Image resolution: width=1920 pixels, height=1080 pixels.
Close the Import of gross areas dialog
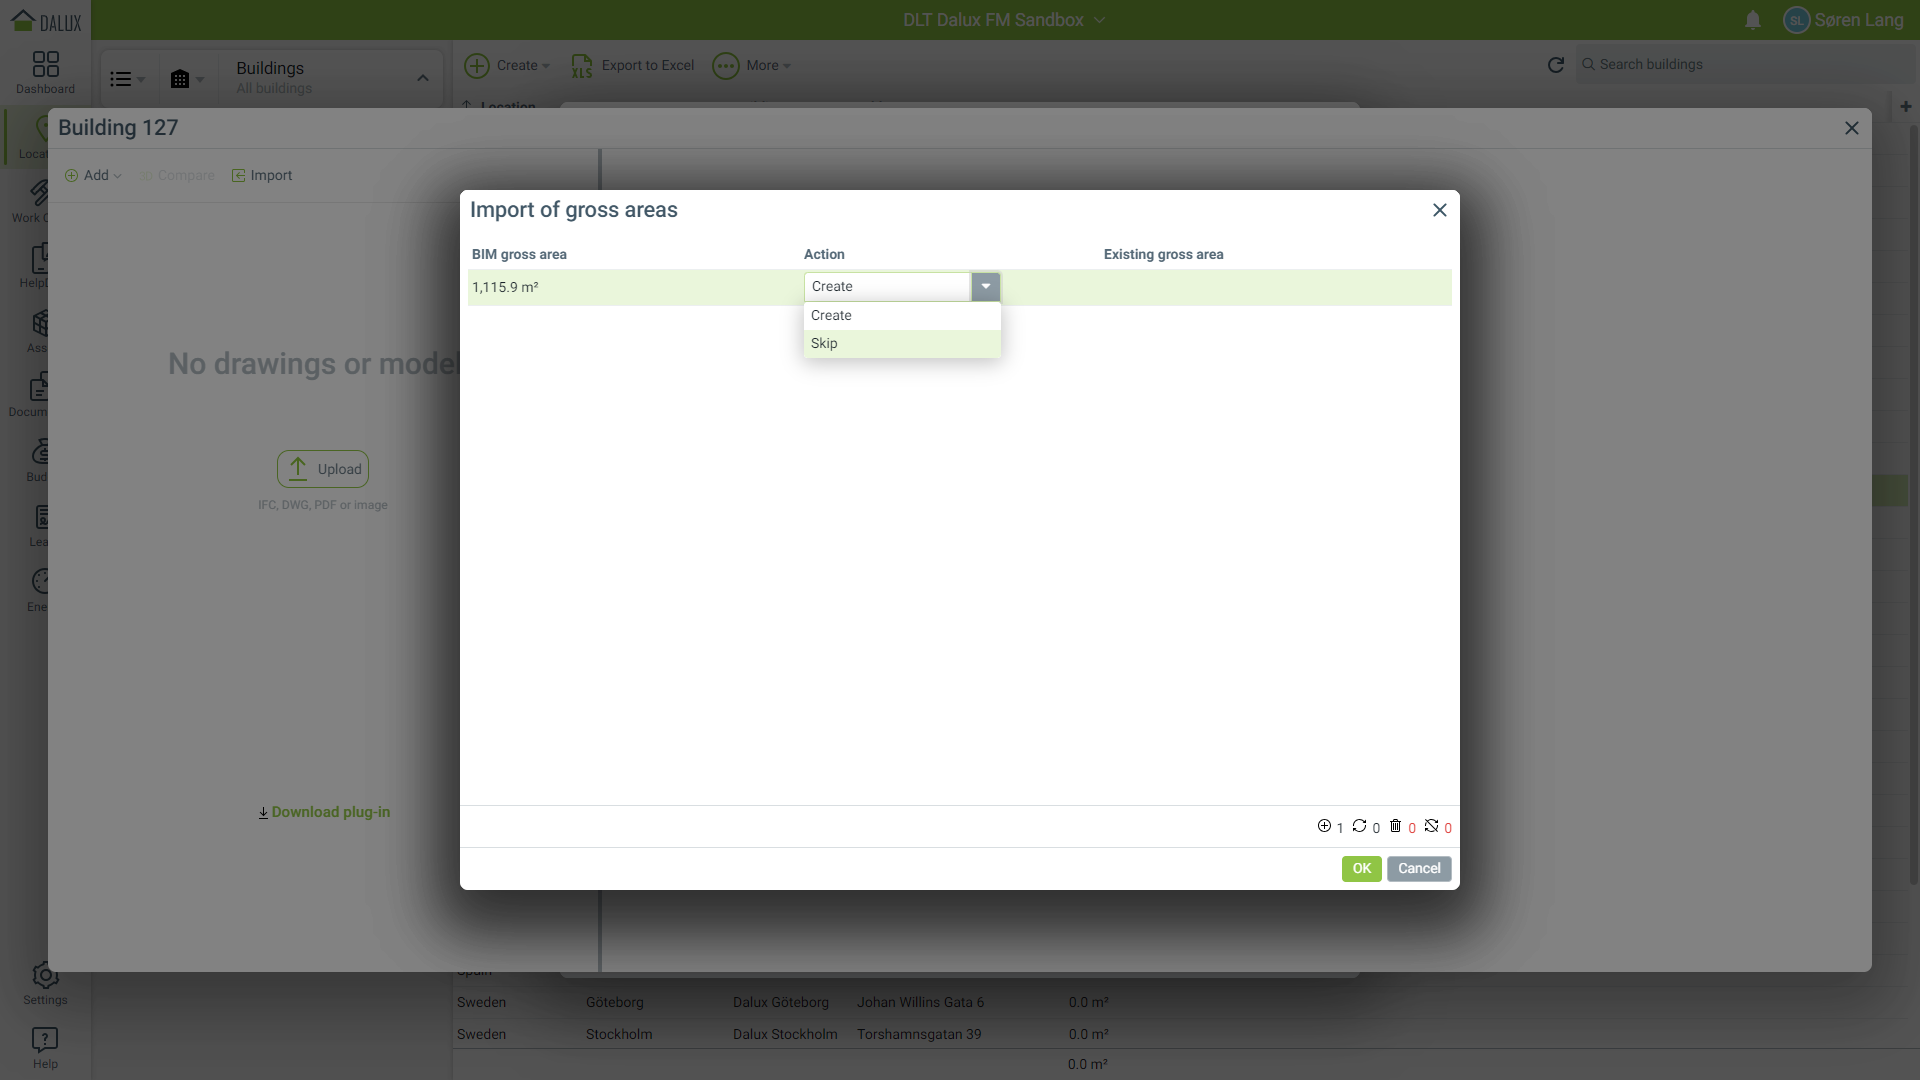[1439, 210]
